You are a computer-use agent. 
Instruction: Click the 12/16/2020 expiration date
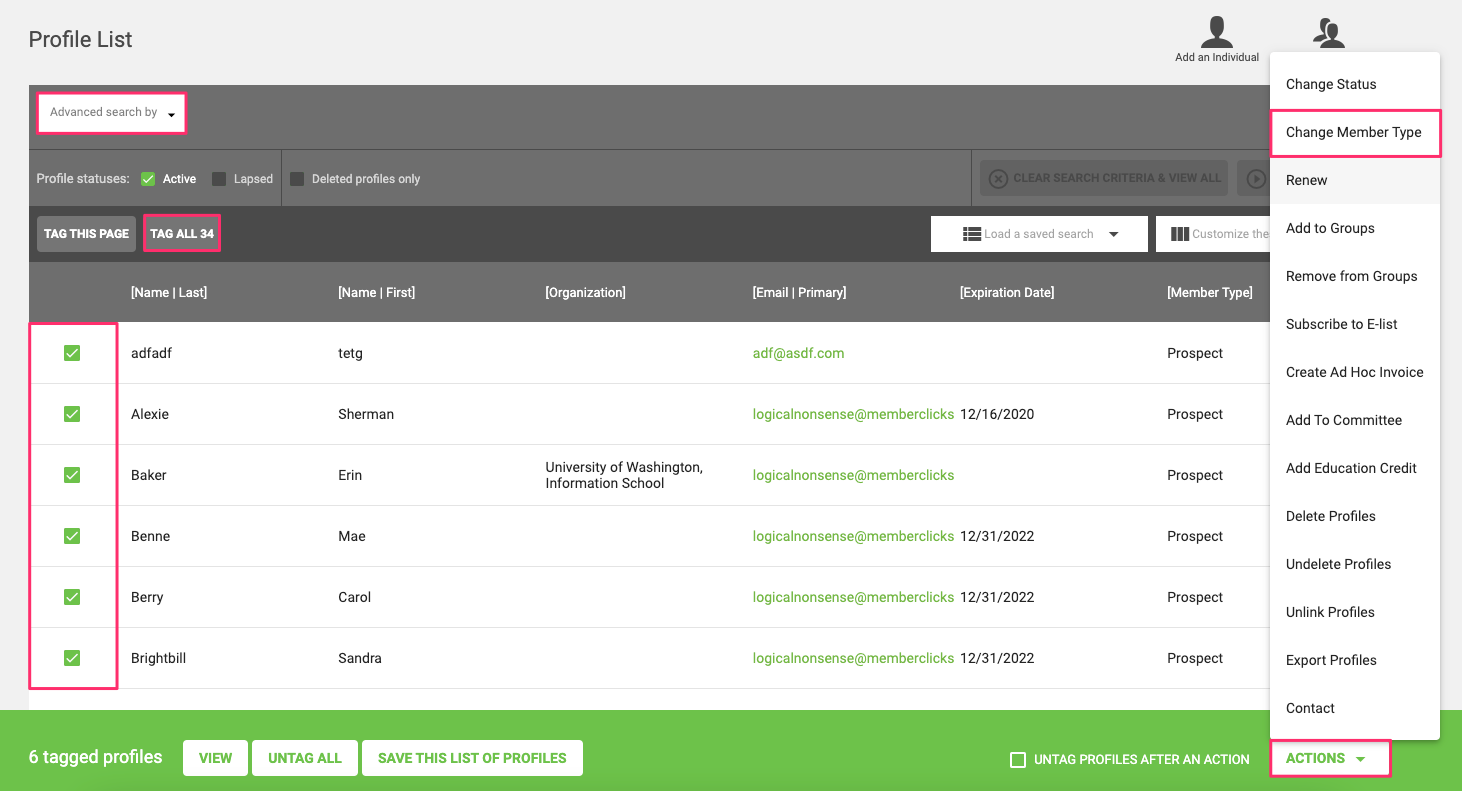997,414
